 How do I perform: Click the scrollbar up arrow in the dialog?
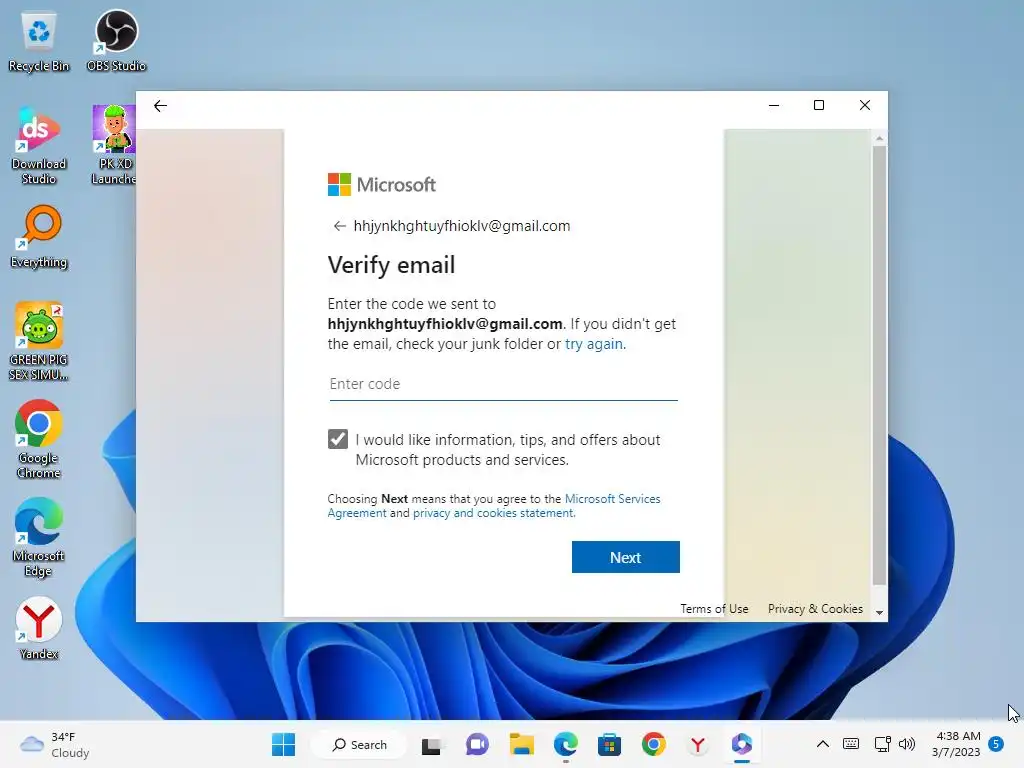coord(879,138)
